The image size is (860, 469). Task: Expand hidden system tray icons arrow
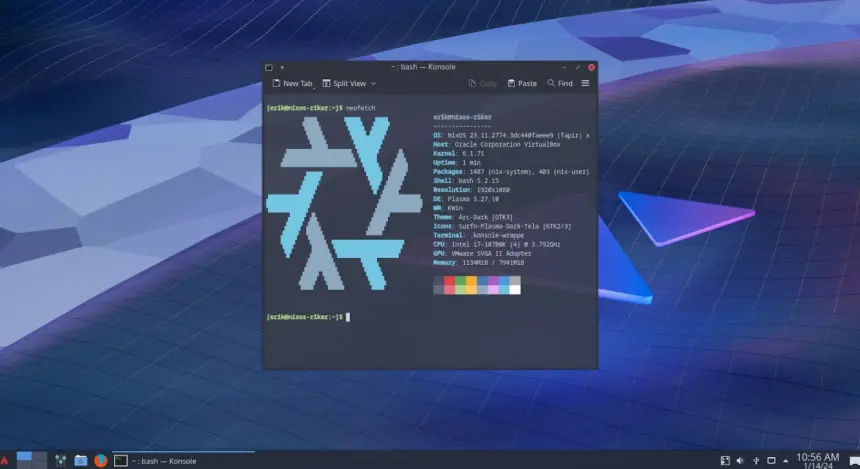point(785,461)
